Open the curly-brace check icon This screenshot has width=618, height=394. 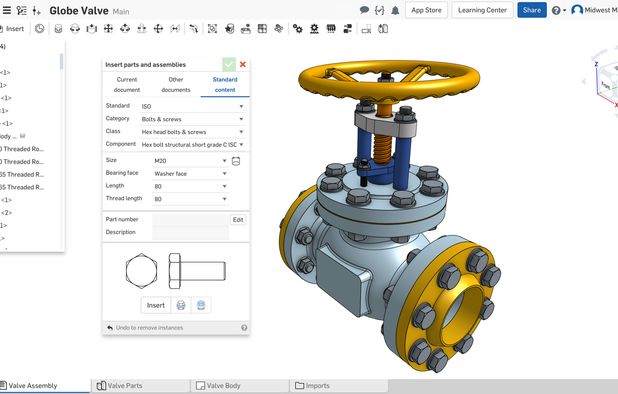(x=380, y=10)
